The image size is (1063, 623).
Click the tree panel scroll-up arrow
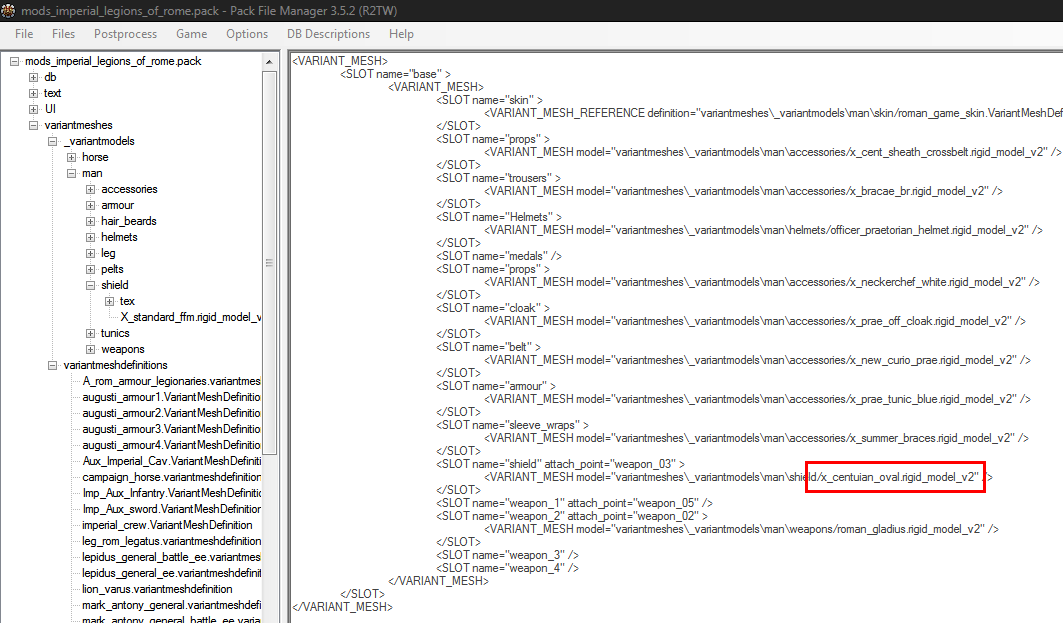coord(269,62)
